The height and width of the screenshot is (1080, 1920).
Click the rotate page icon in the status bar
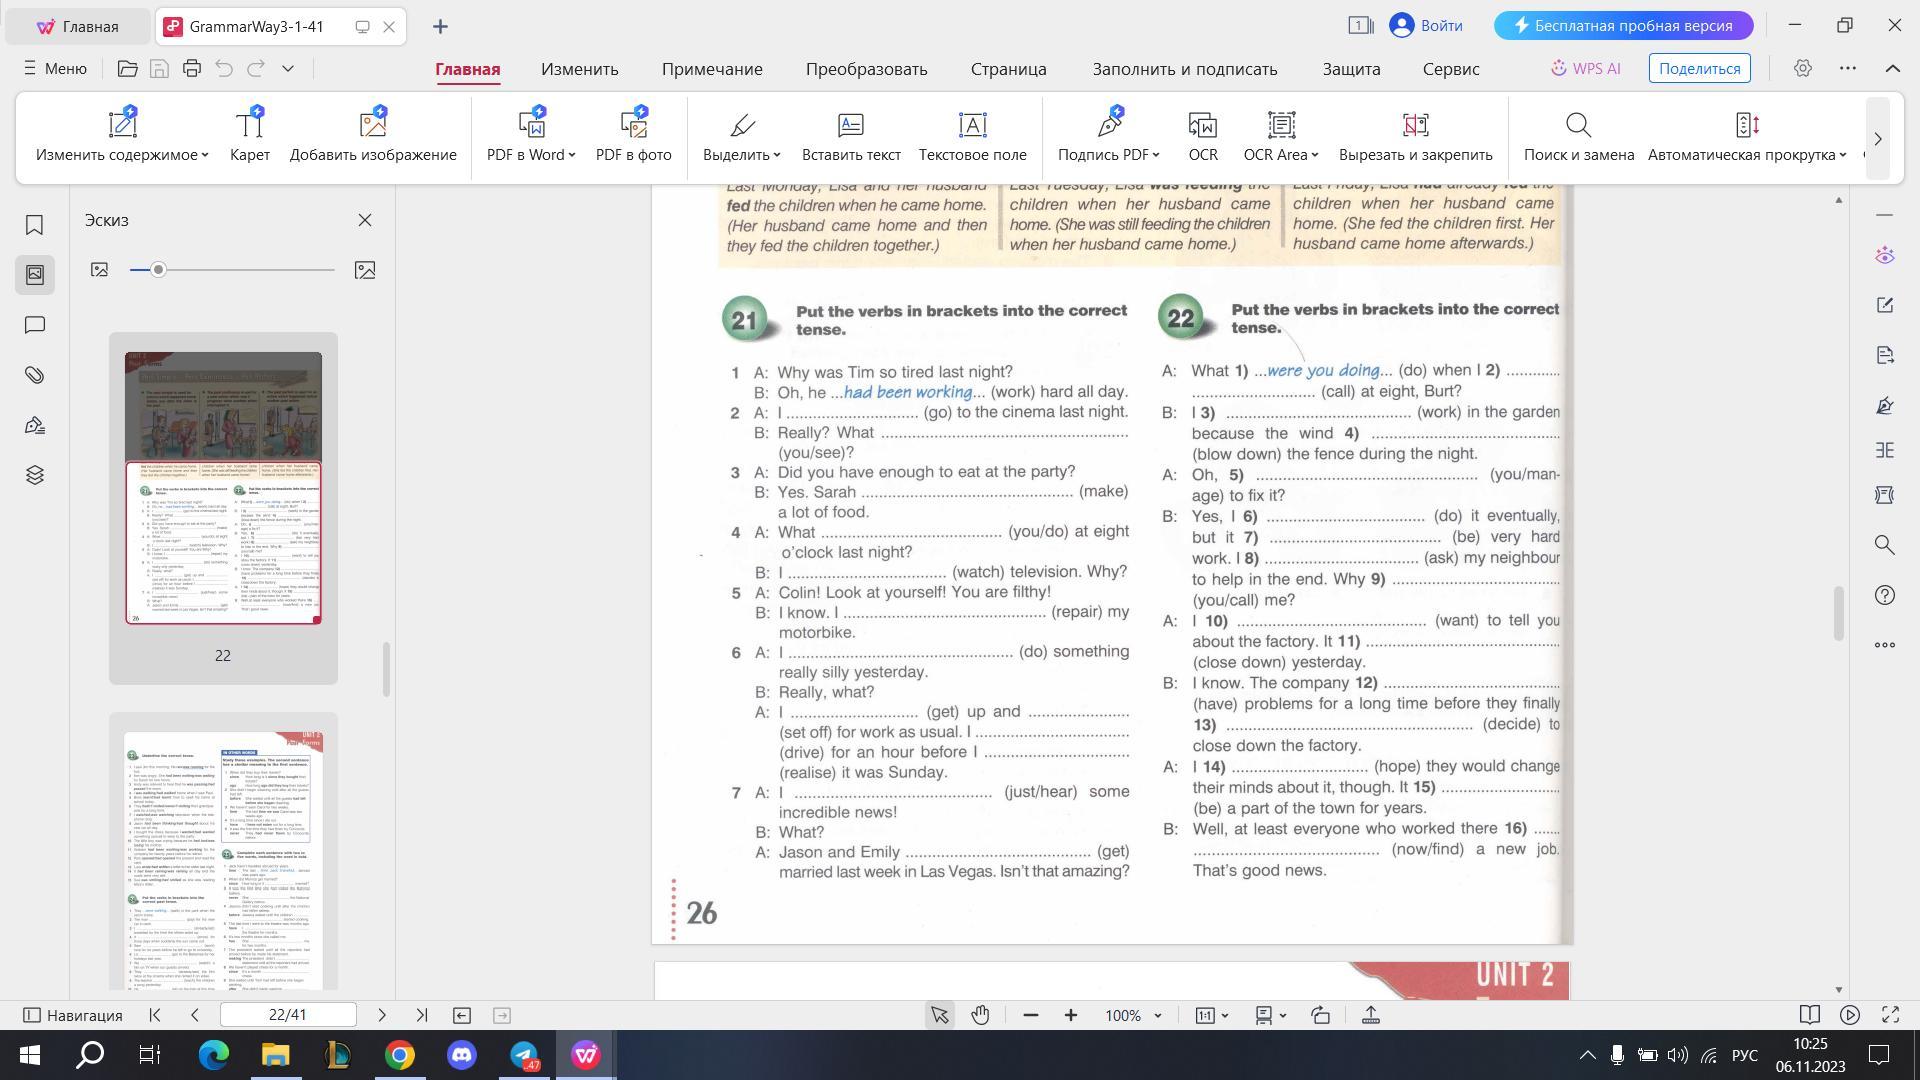[1321, 1015]
